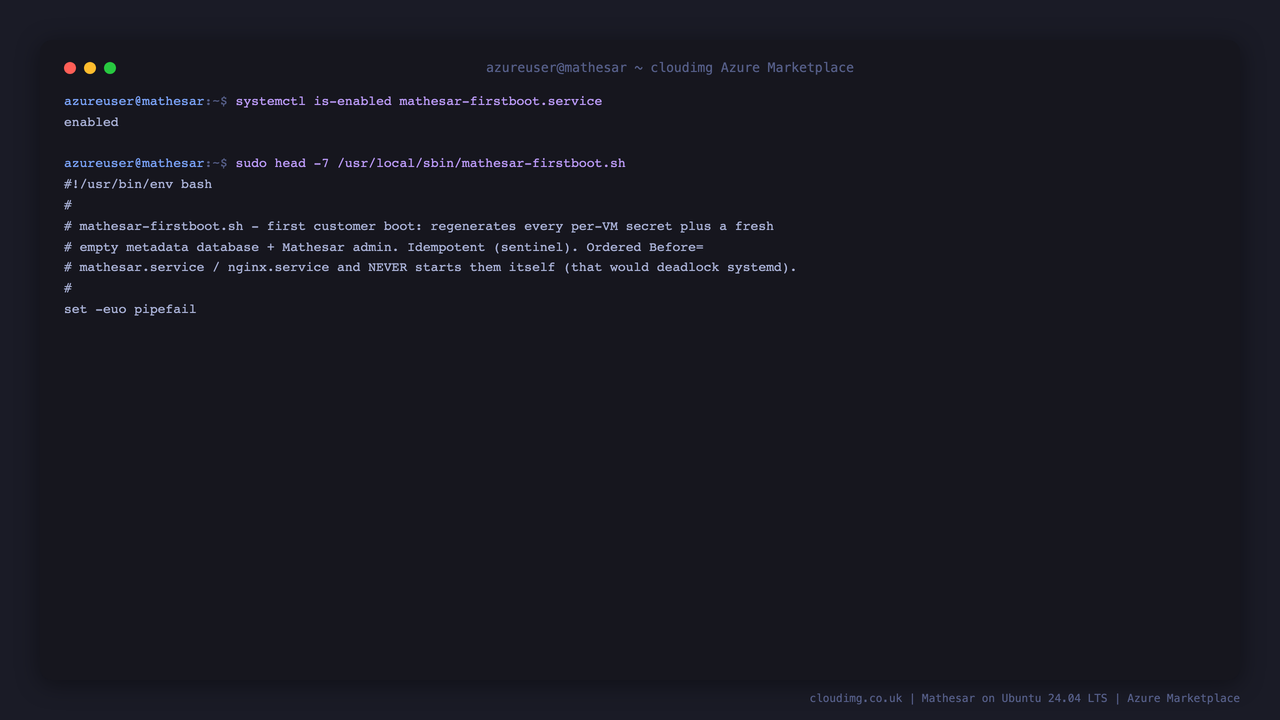Click the yellow minimize window dot
The image size is (1280, 720).
click(x=90, y=68)
